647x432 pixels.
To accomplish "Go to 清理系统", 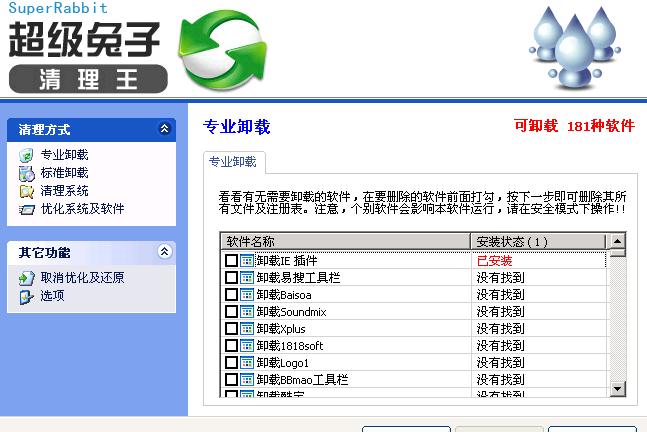I will pos(64,191).
